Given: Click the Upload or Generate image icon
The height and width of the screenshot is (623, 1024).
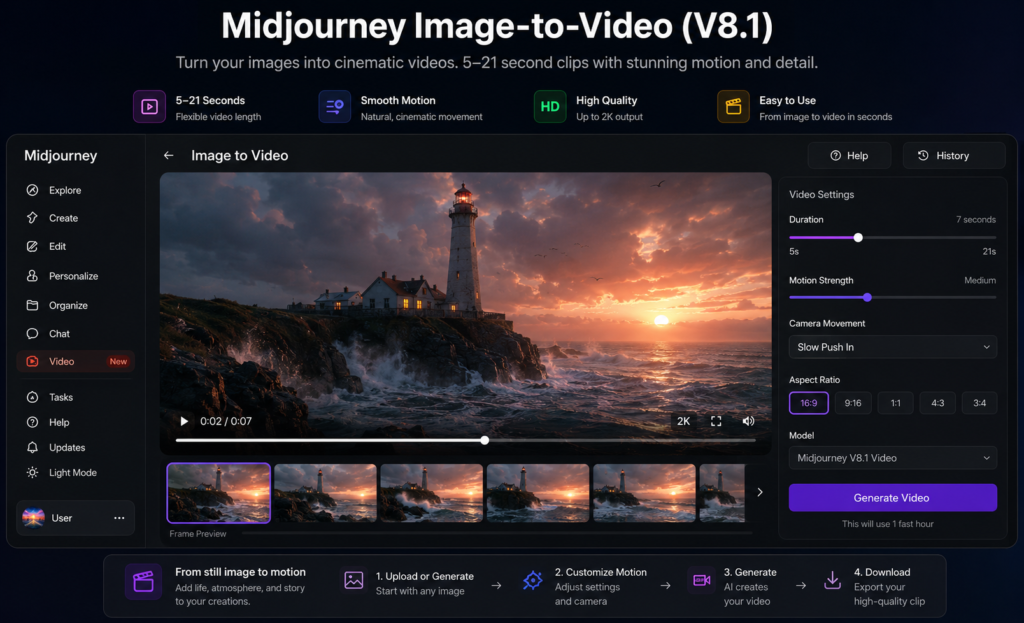Looking at the screenshot, I should [353, 580].
